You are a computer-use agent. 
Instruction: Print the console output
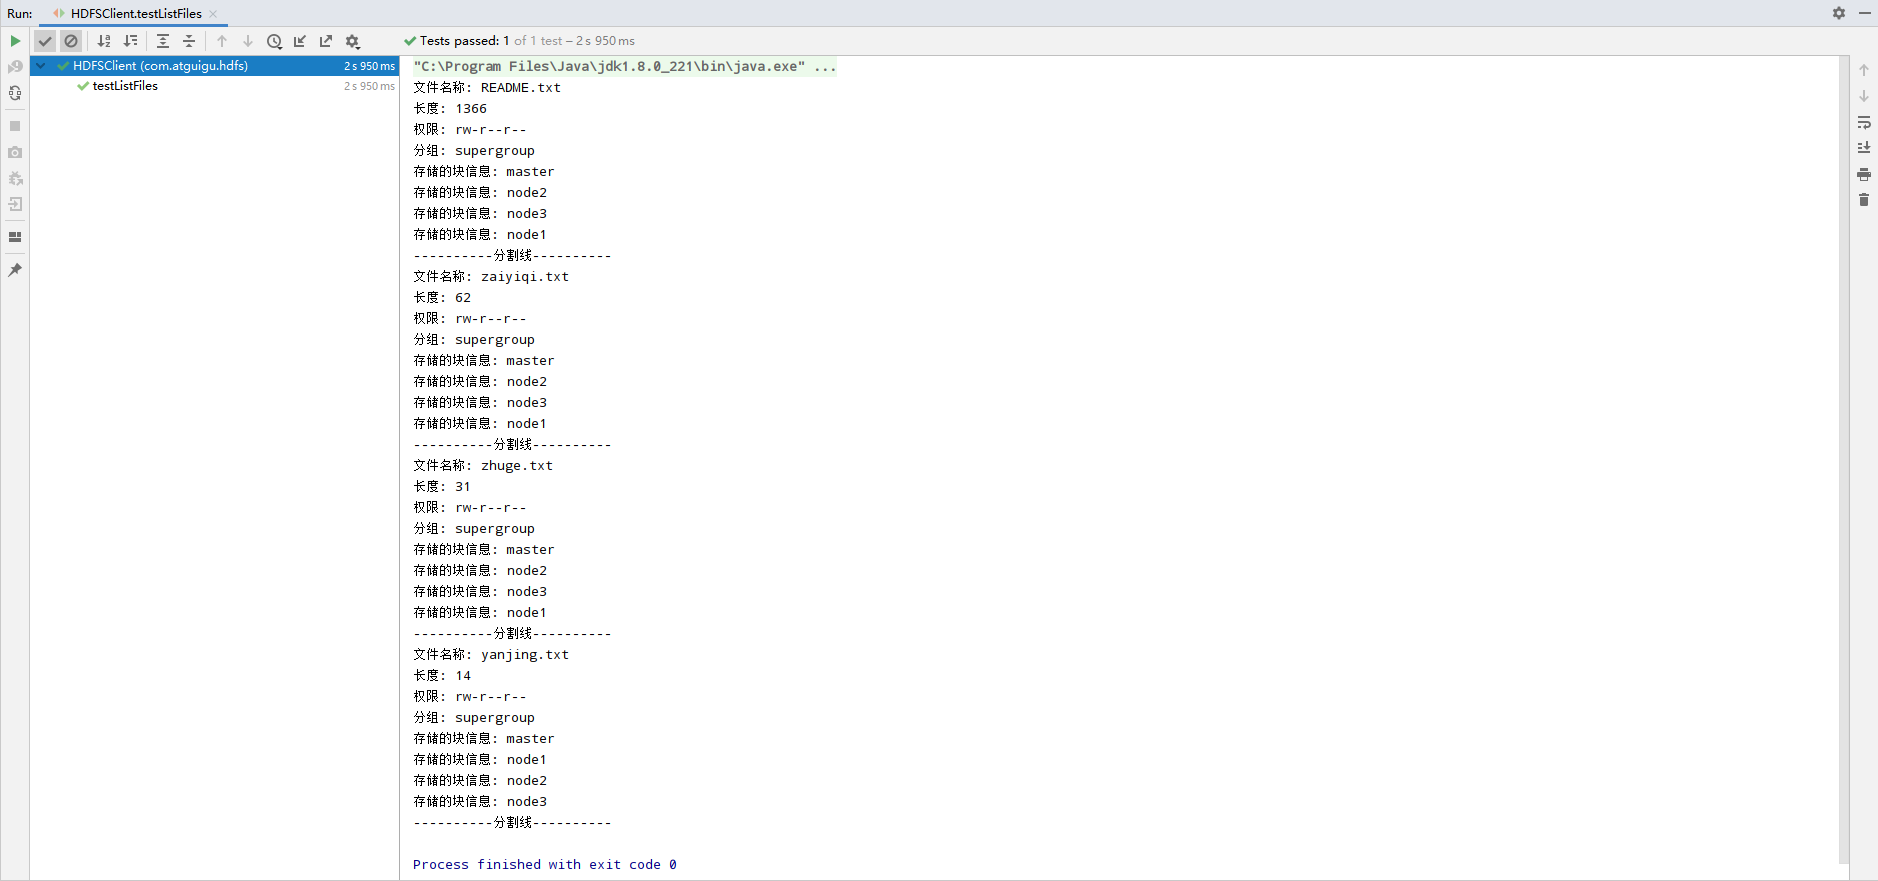pyautogui.click(x=1864, y=174)
